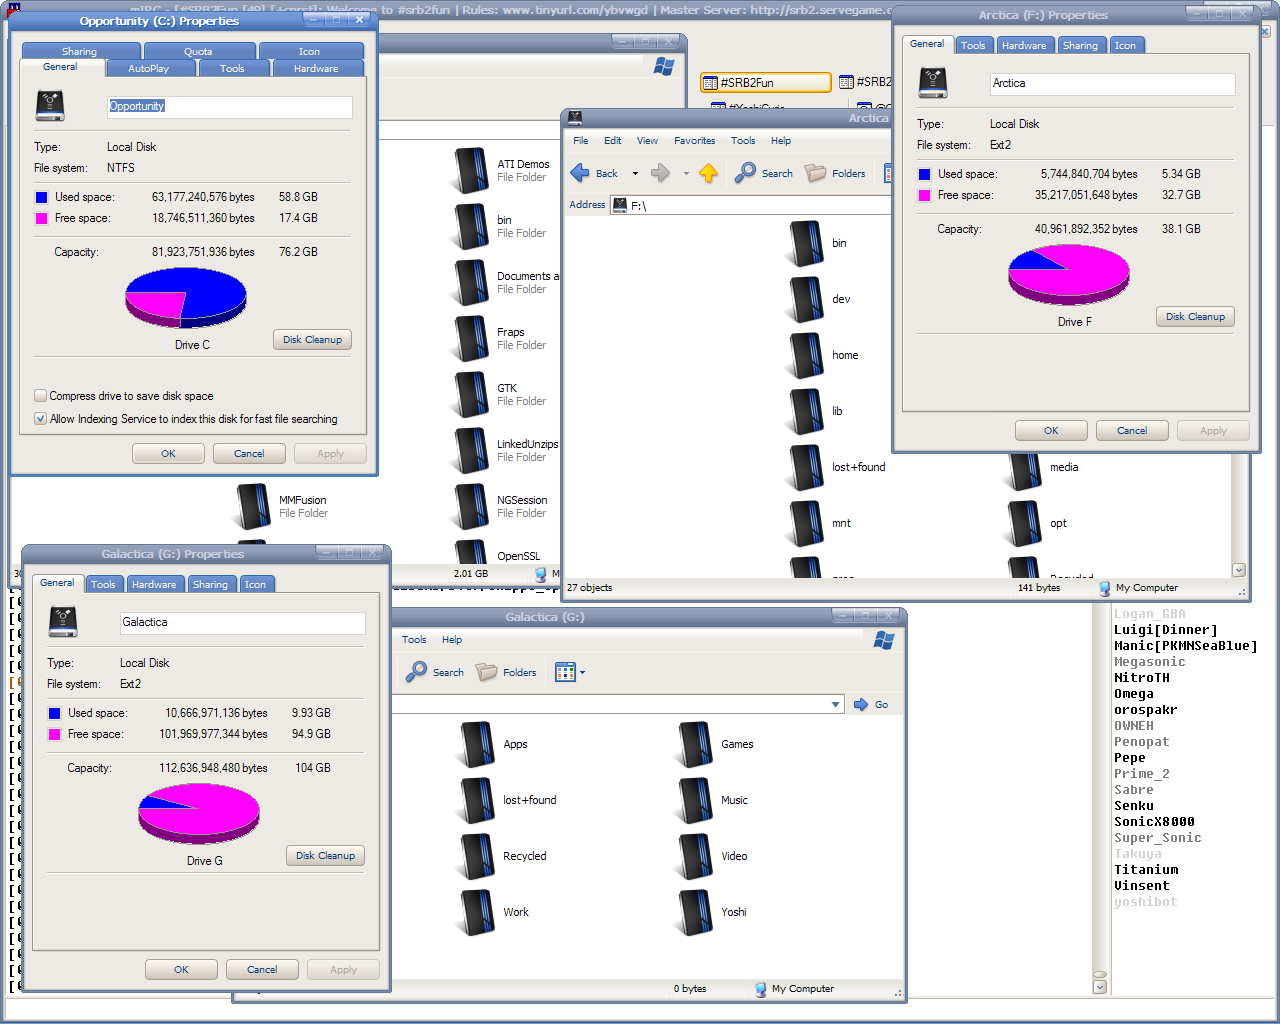Click Disk Cleanup button for Drive C
Image resolution: width=1280 pixels, height=1024 pixels.
click(312, 340)
